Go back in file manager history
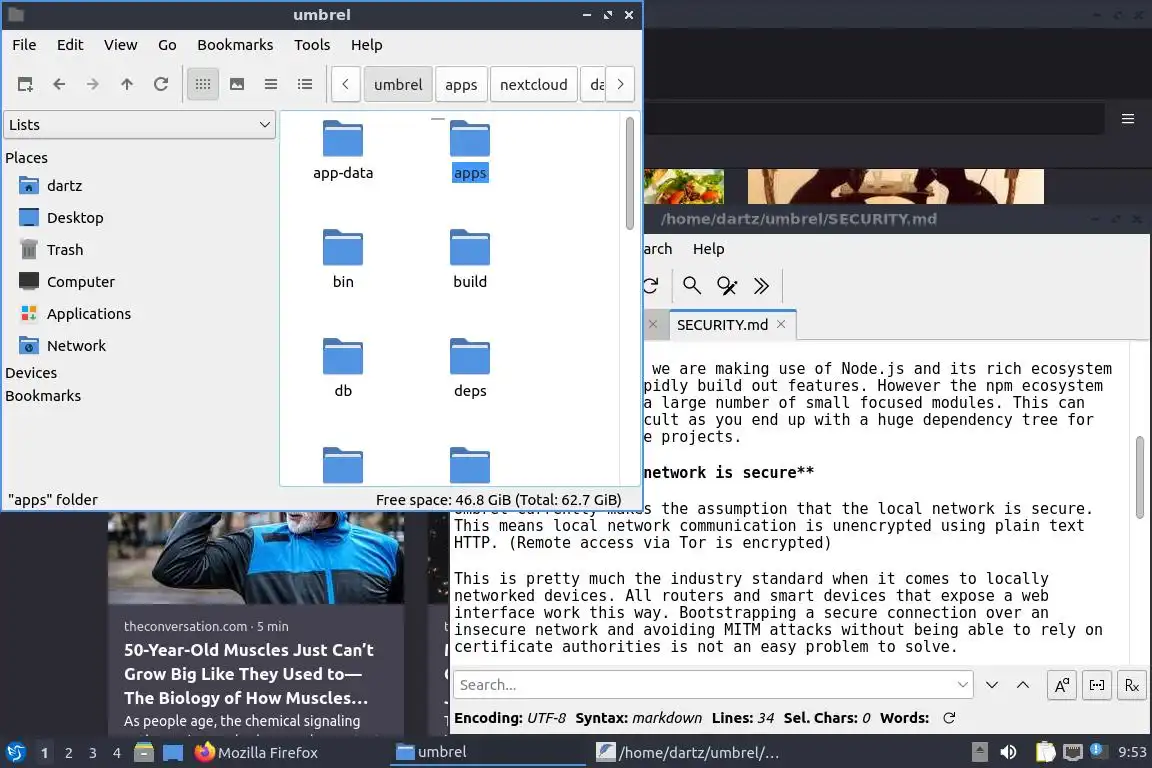This screenshot has width=1152, height=768. [59, 85]
